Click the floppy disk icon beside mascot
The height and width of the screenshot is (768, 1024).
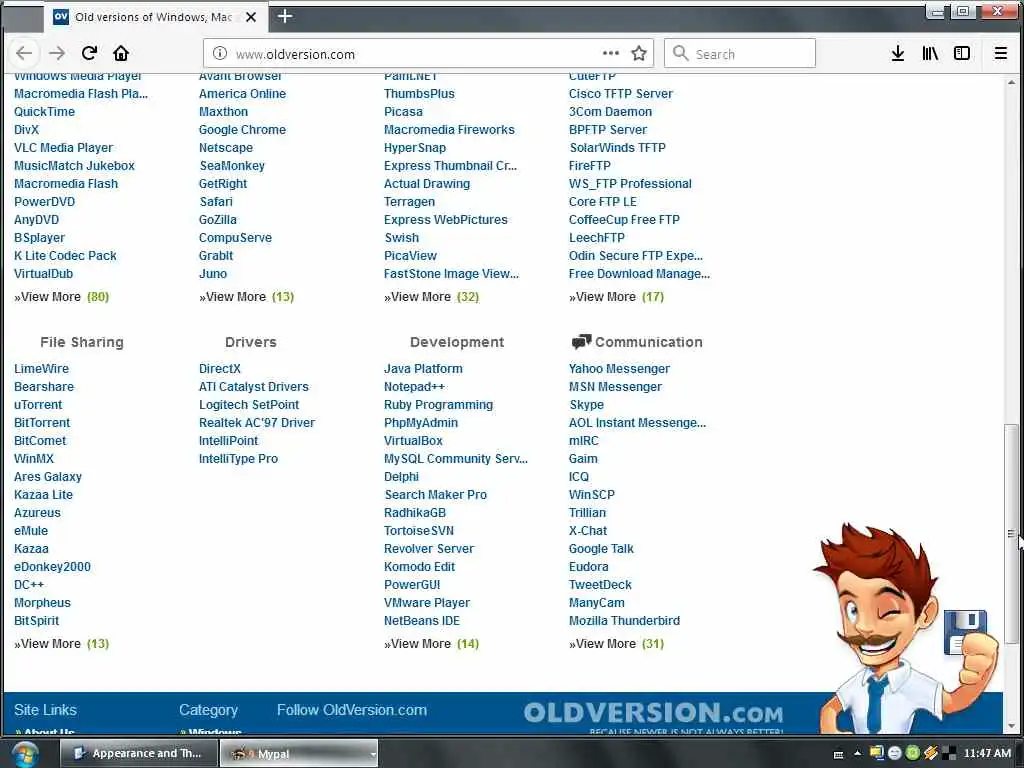(965, 632)
